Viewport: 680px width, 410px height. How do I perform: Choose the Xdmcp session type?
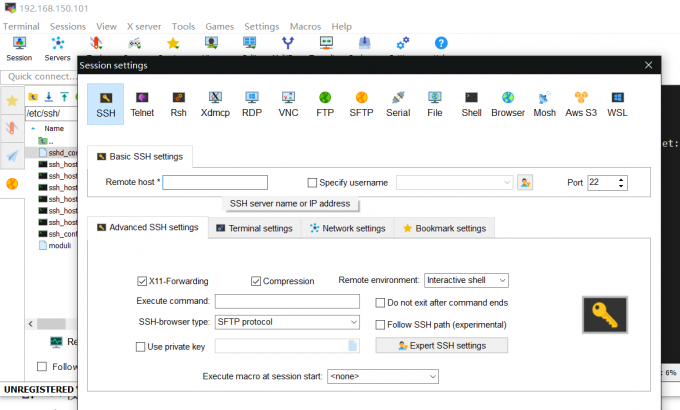pos(215,104)
